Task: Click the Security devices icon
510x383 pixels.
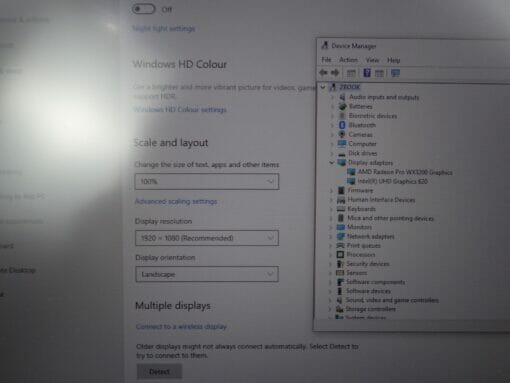Action: tap(340, 264)
